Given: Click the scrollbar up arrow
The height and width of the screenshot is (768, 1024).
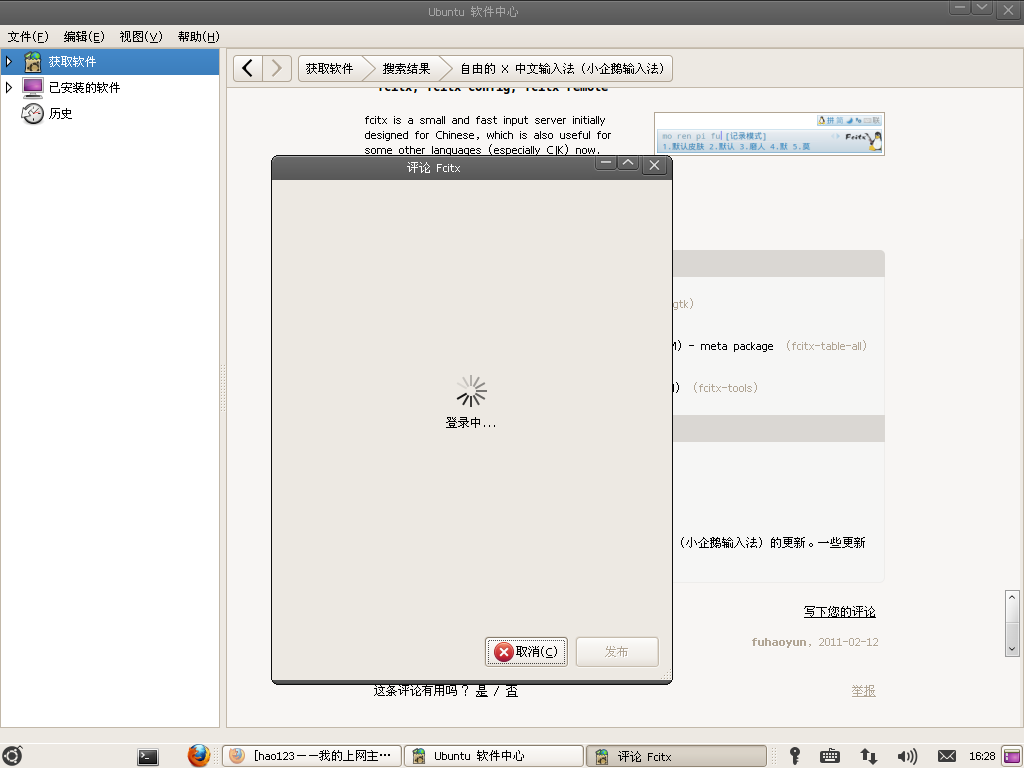Looking at the screenshot, I should 1012,598.
